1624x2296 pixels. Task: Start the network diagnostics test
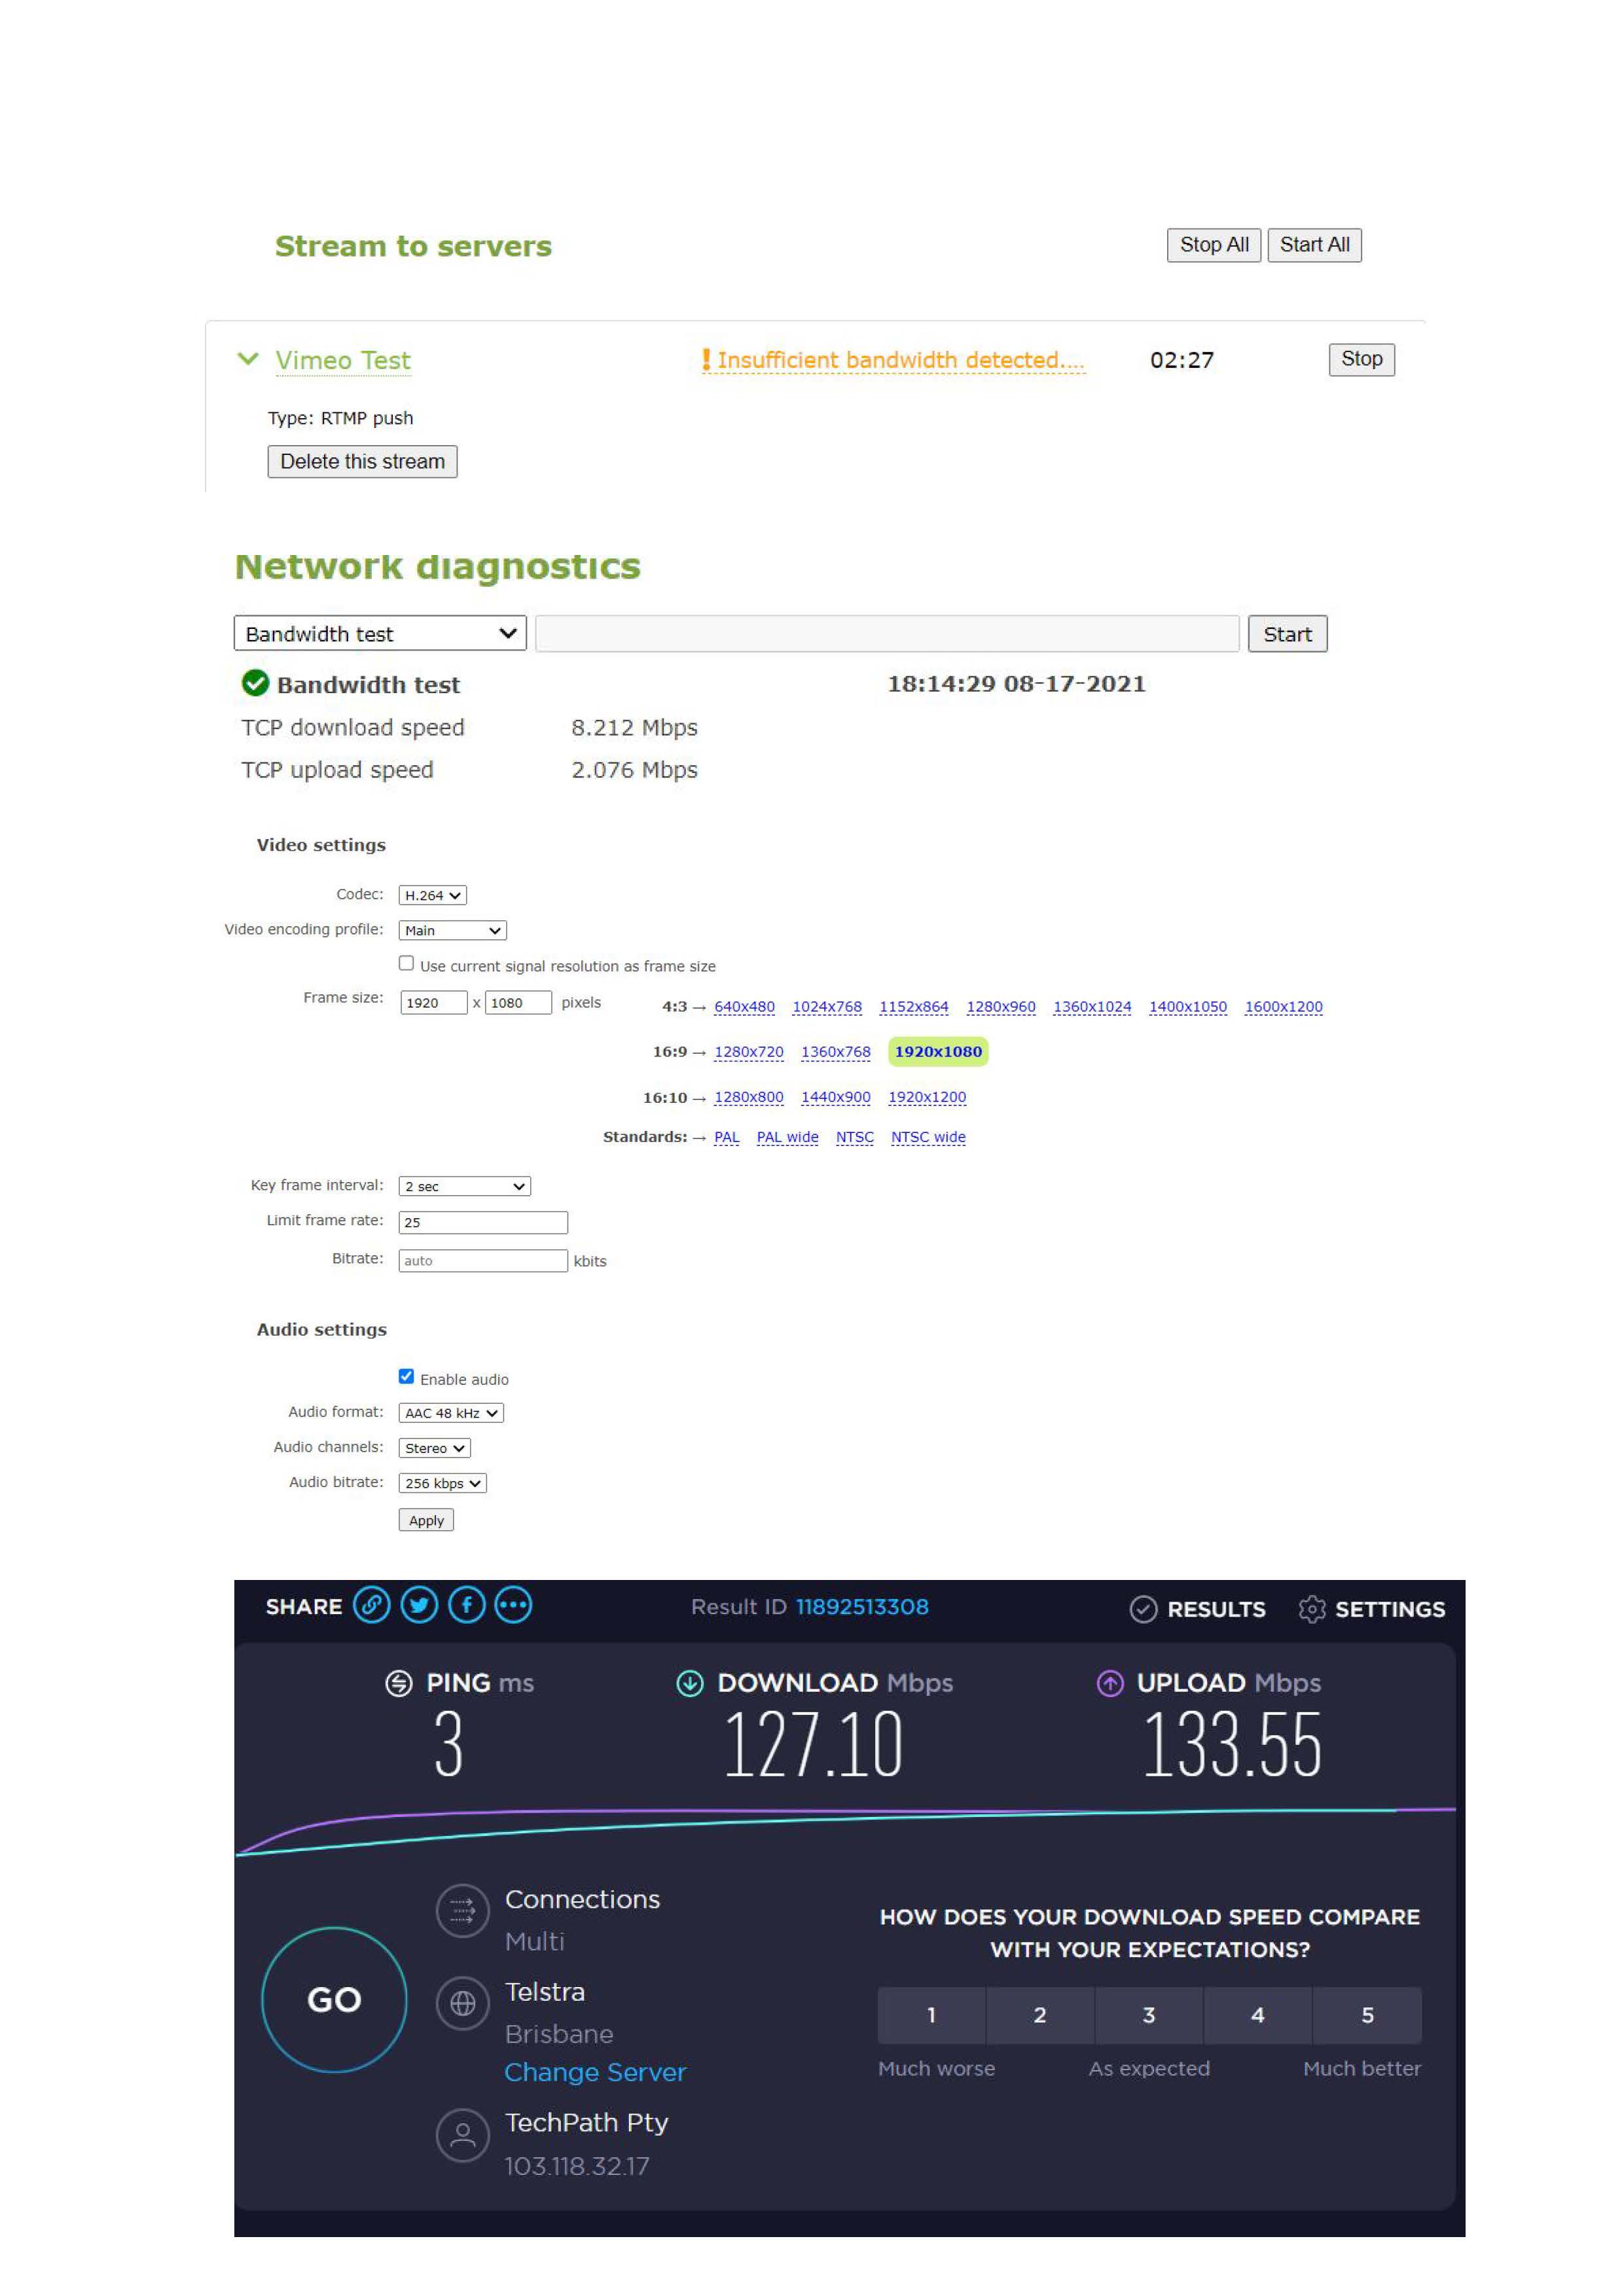[x=1287, y=634]
